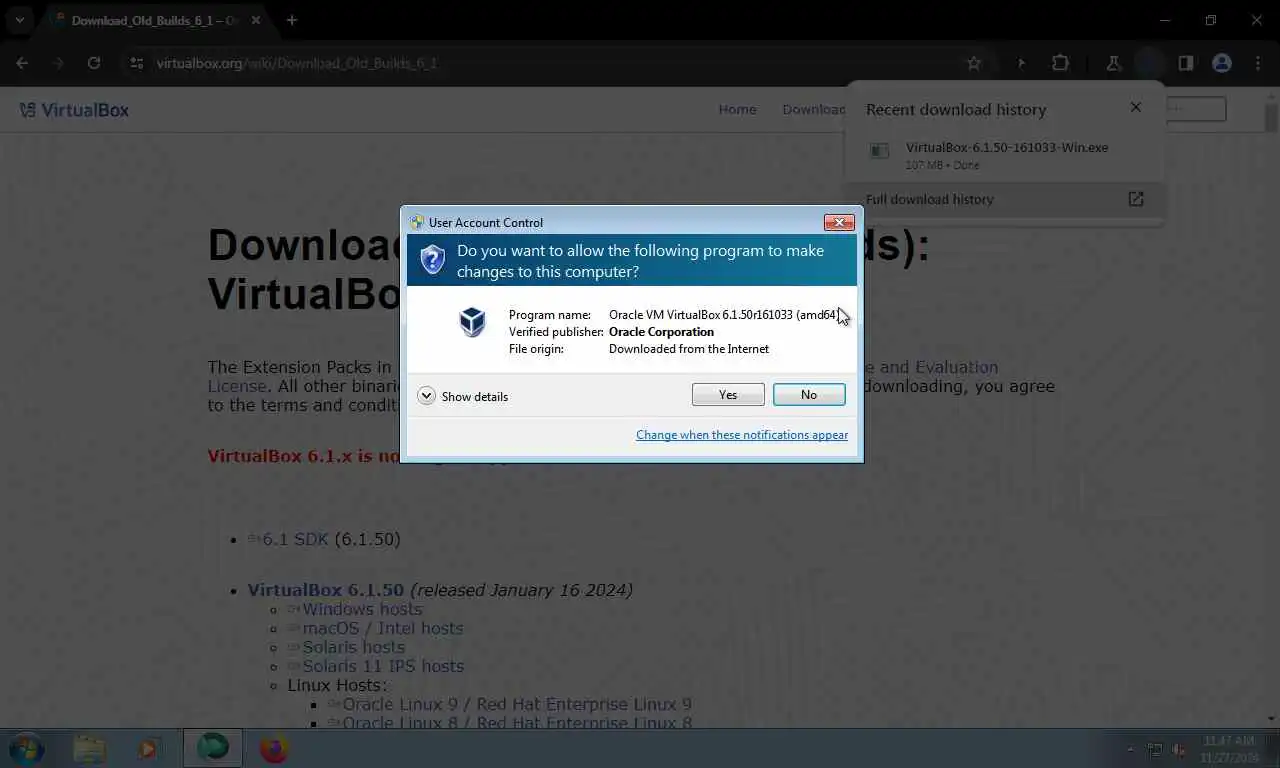Image resolution: width=1280 pixels, height=768 pixels.
Task: Open Chrome side panel icon
Action: [1186, 63]
